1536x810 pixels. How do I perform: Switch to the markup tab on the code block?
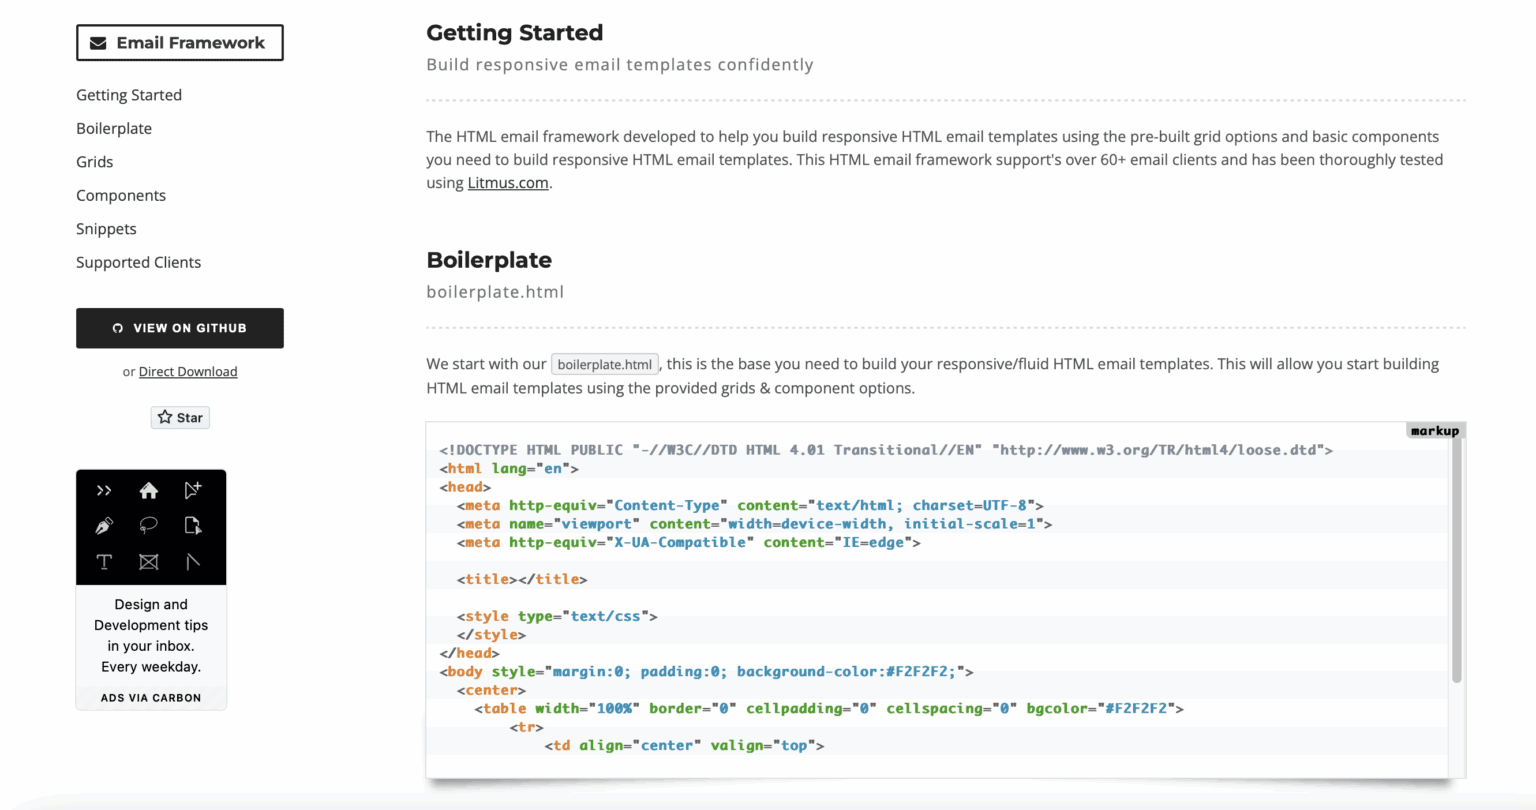pos(1434,430)
